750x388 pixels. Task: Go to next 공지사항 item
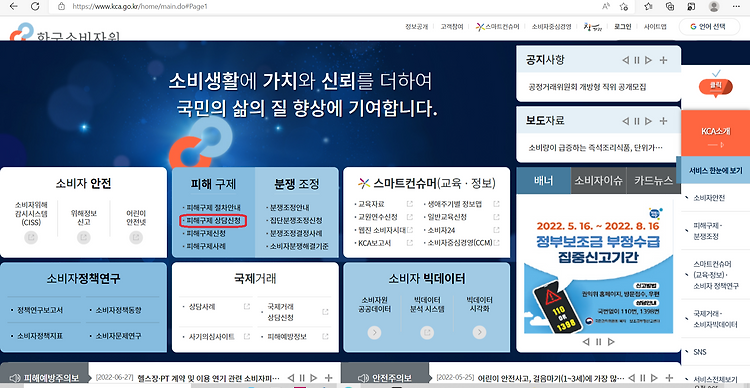coord(648,60)
